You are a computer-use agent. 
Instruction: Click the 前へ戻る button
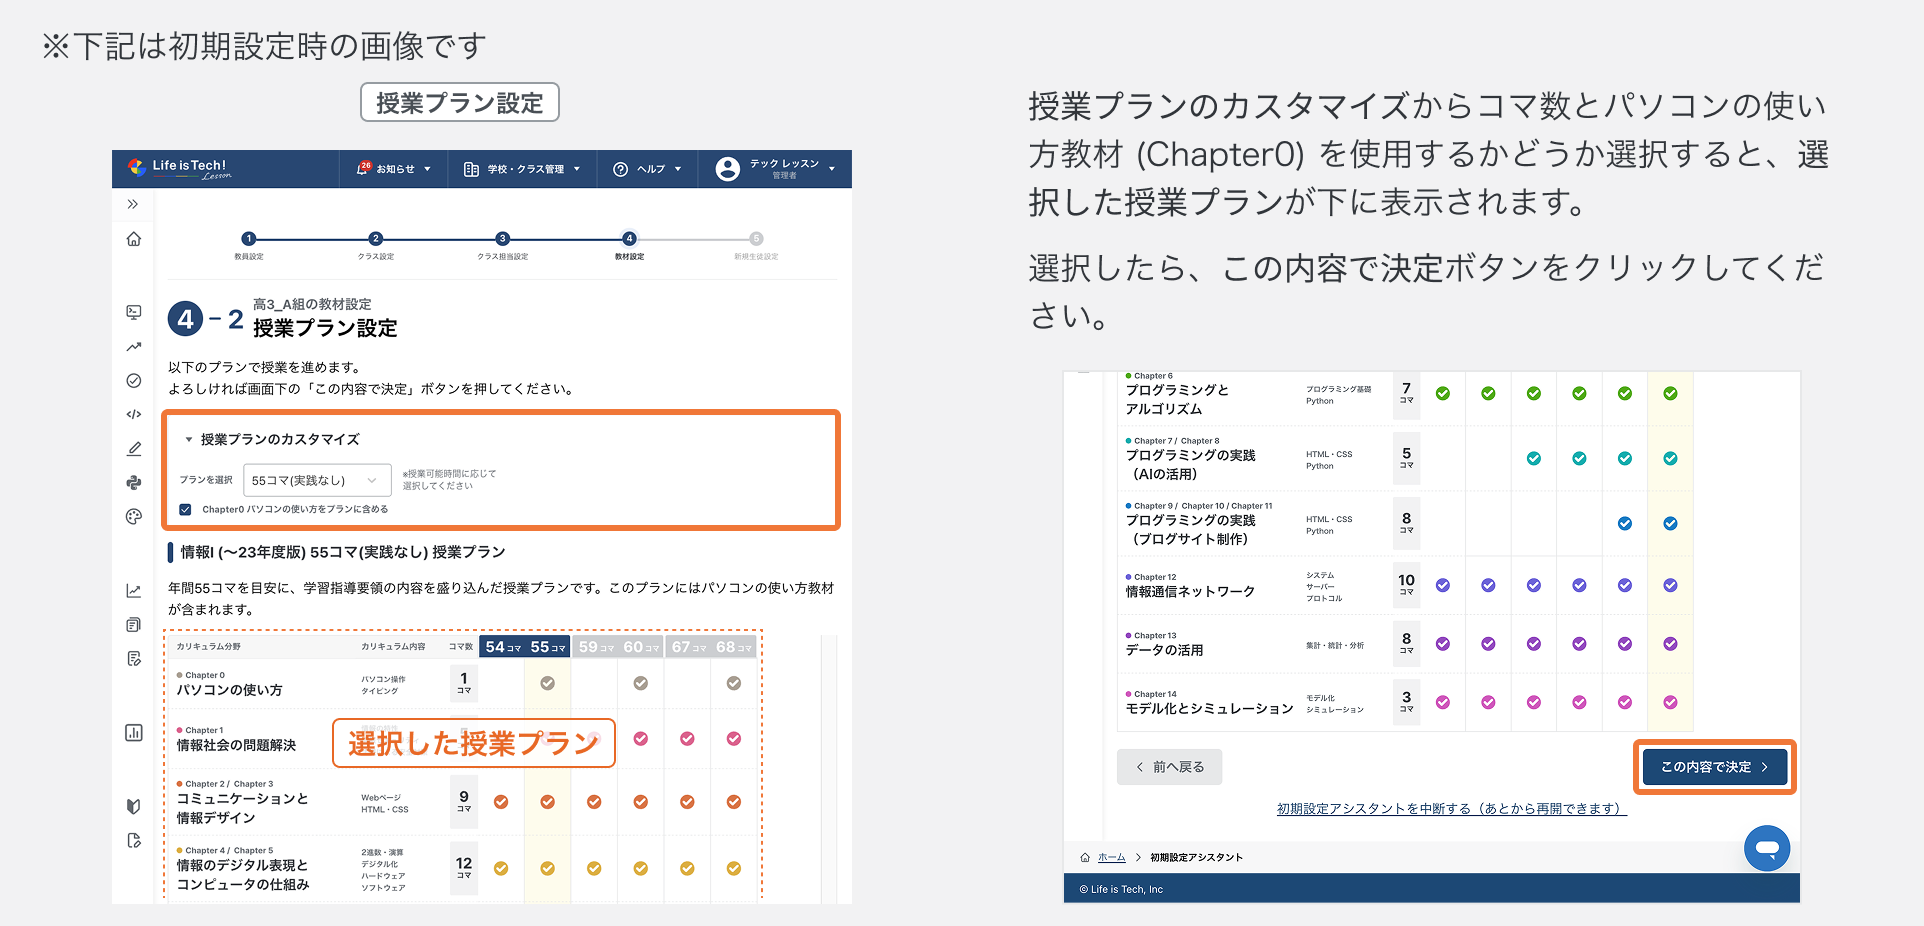[1169, 767]
